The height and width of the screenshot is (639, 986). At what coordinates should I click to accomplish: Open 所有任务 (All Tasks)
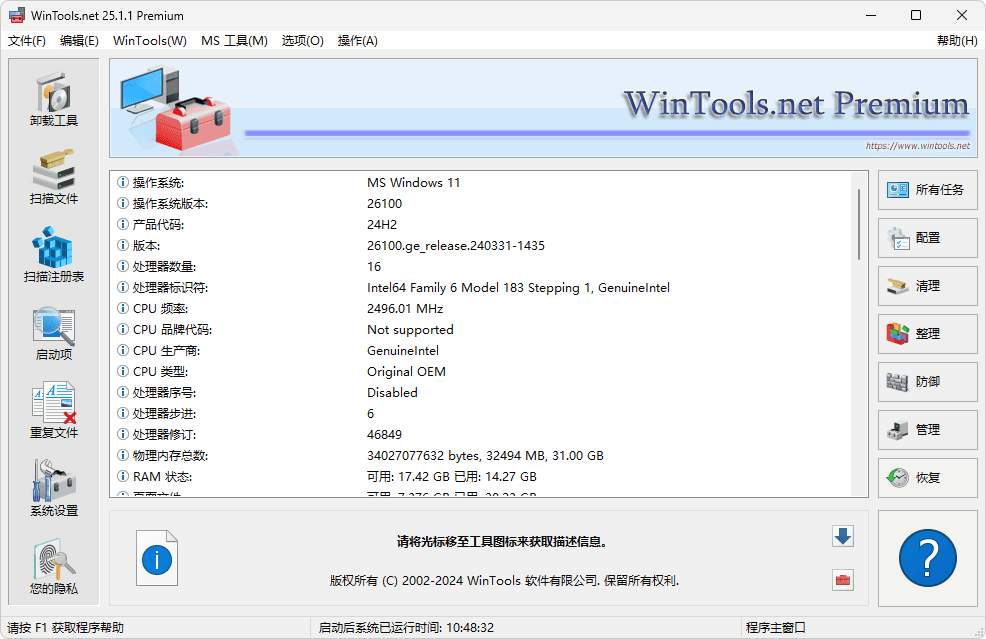tap(928, 190)
